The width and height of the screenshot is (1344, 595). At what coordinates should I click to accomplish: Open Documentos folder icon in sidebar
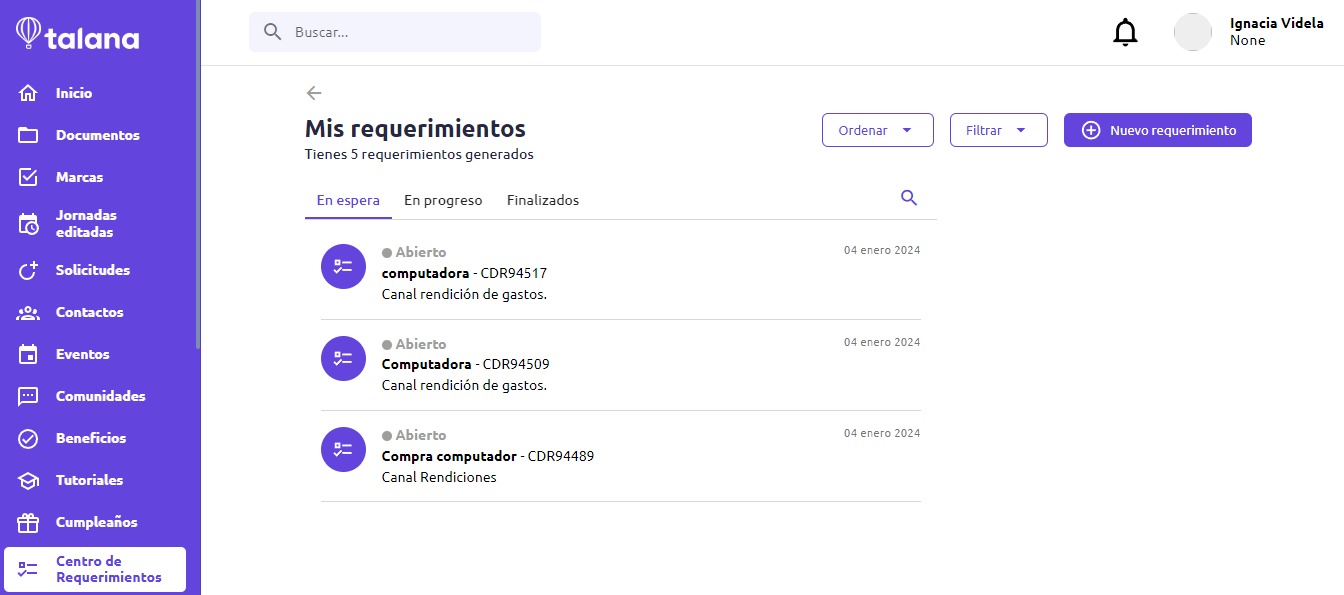[x=28, y=135]
